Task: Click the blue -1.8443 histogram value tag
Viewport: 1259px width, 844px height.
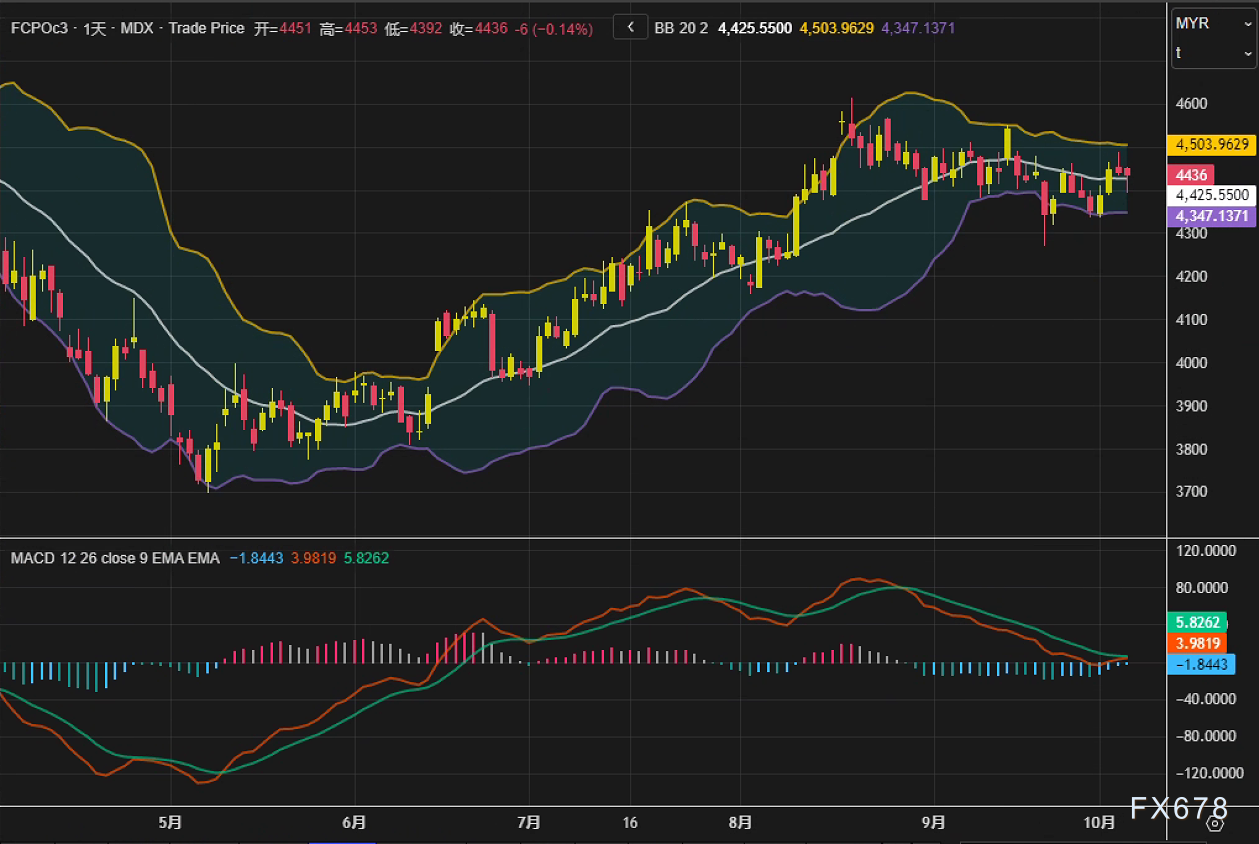Action: click(1201, 664)
